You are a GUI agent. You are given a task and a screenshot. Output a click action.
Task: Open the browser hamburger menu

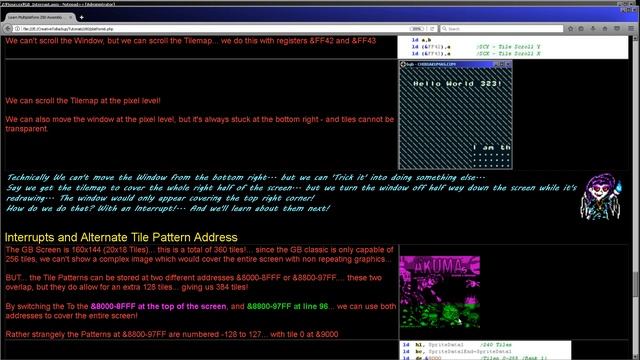coord(631,29)
